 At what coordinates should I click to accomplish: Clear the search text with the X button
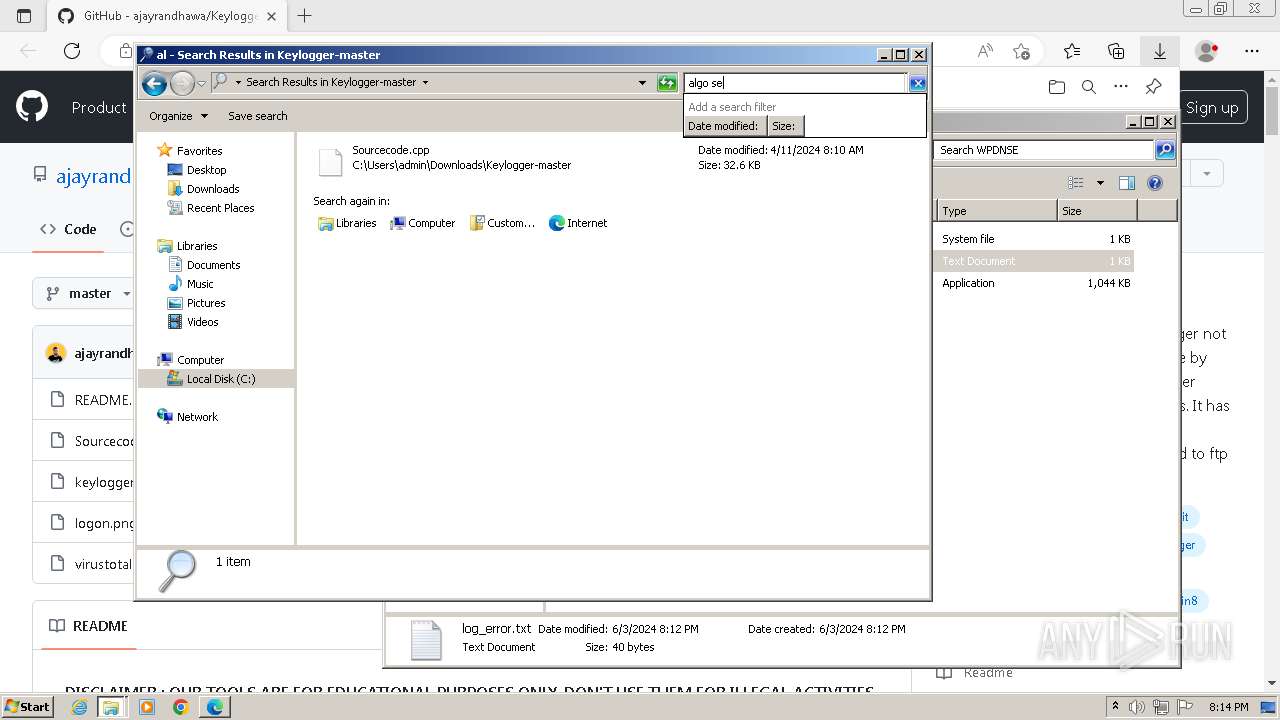point(917,83)
